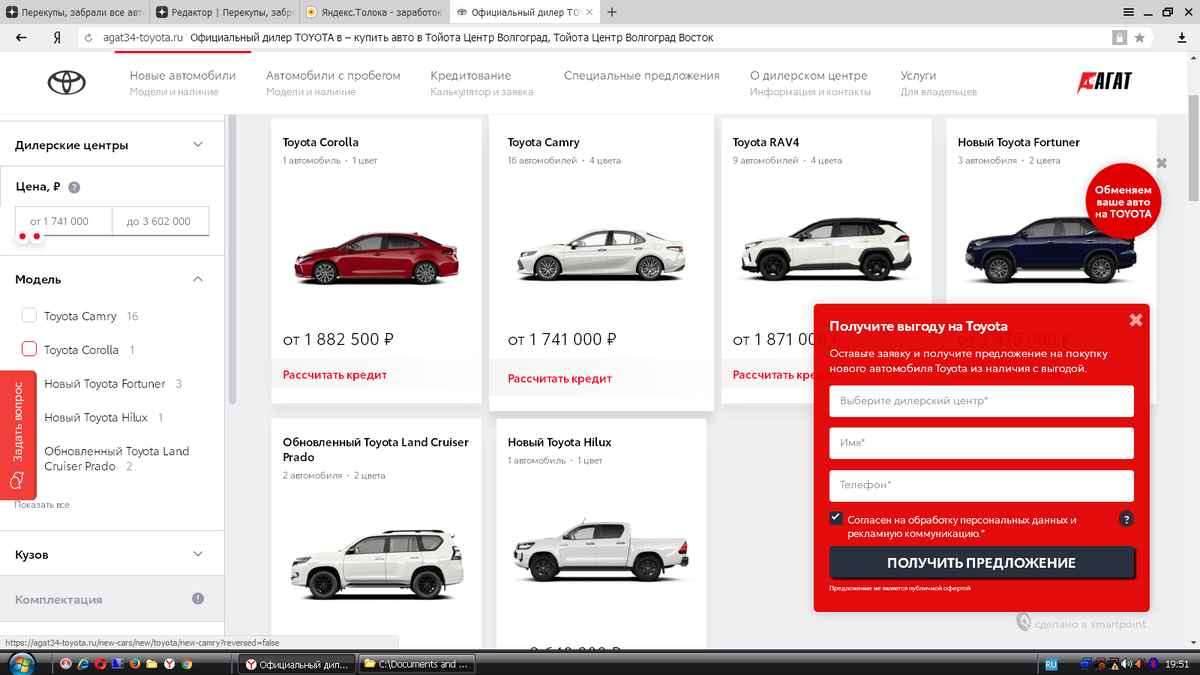Screen dimensions: 1200x675
Task: Switch to first 'Перекупы, забрали все' tab
Action: (74, 12)
